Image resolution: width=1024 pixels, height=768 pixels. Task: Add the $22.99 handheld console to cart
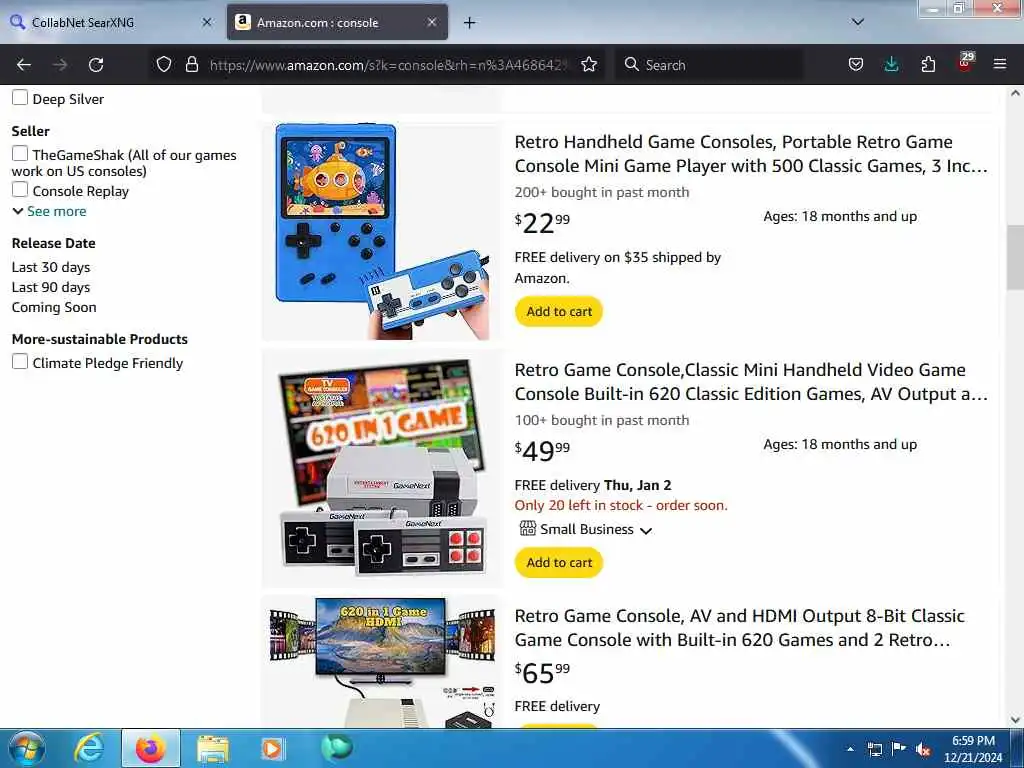(559, 312)
